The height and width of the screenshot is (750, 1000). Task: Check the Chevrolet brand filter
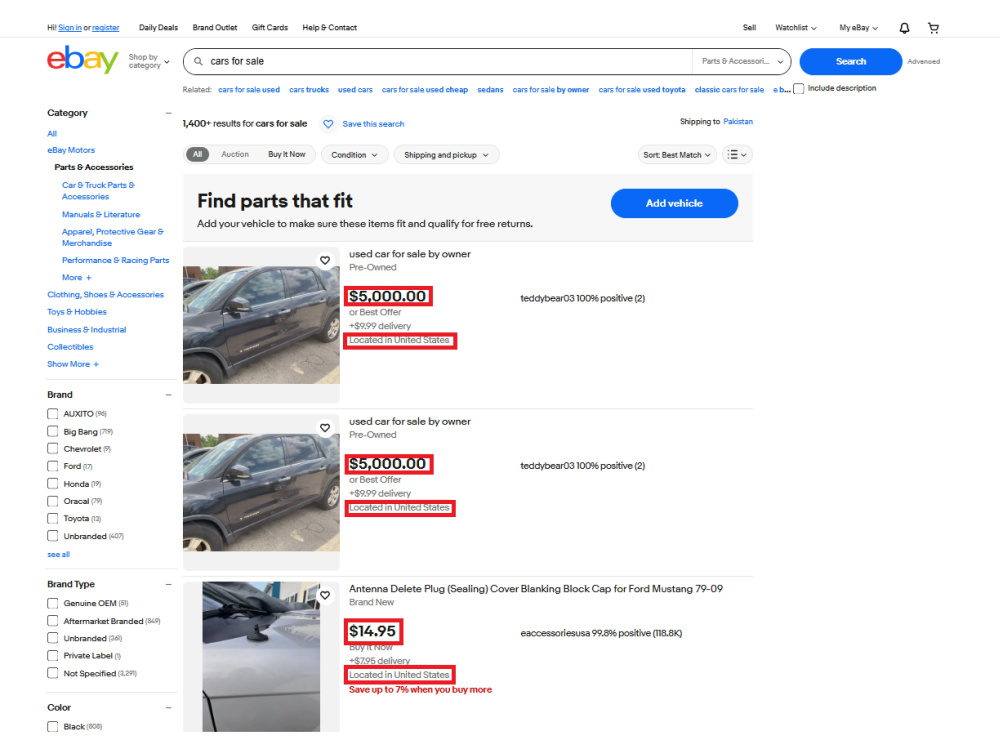point(53,449)
